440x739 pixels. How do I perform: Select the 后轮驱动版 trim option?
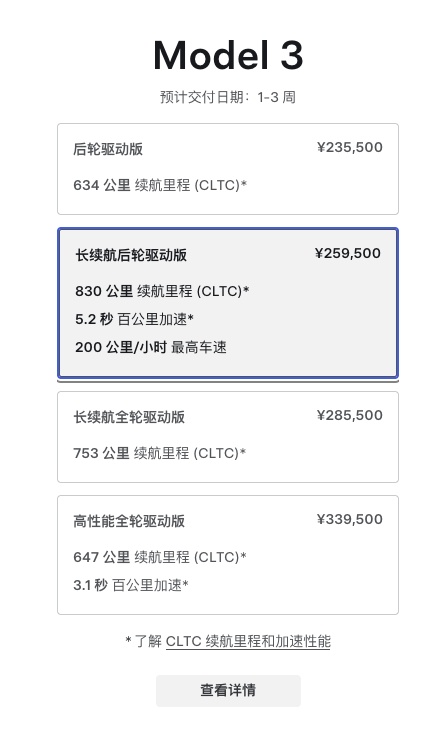[228, 169]
